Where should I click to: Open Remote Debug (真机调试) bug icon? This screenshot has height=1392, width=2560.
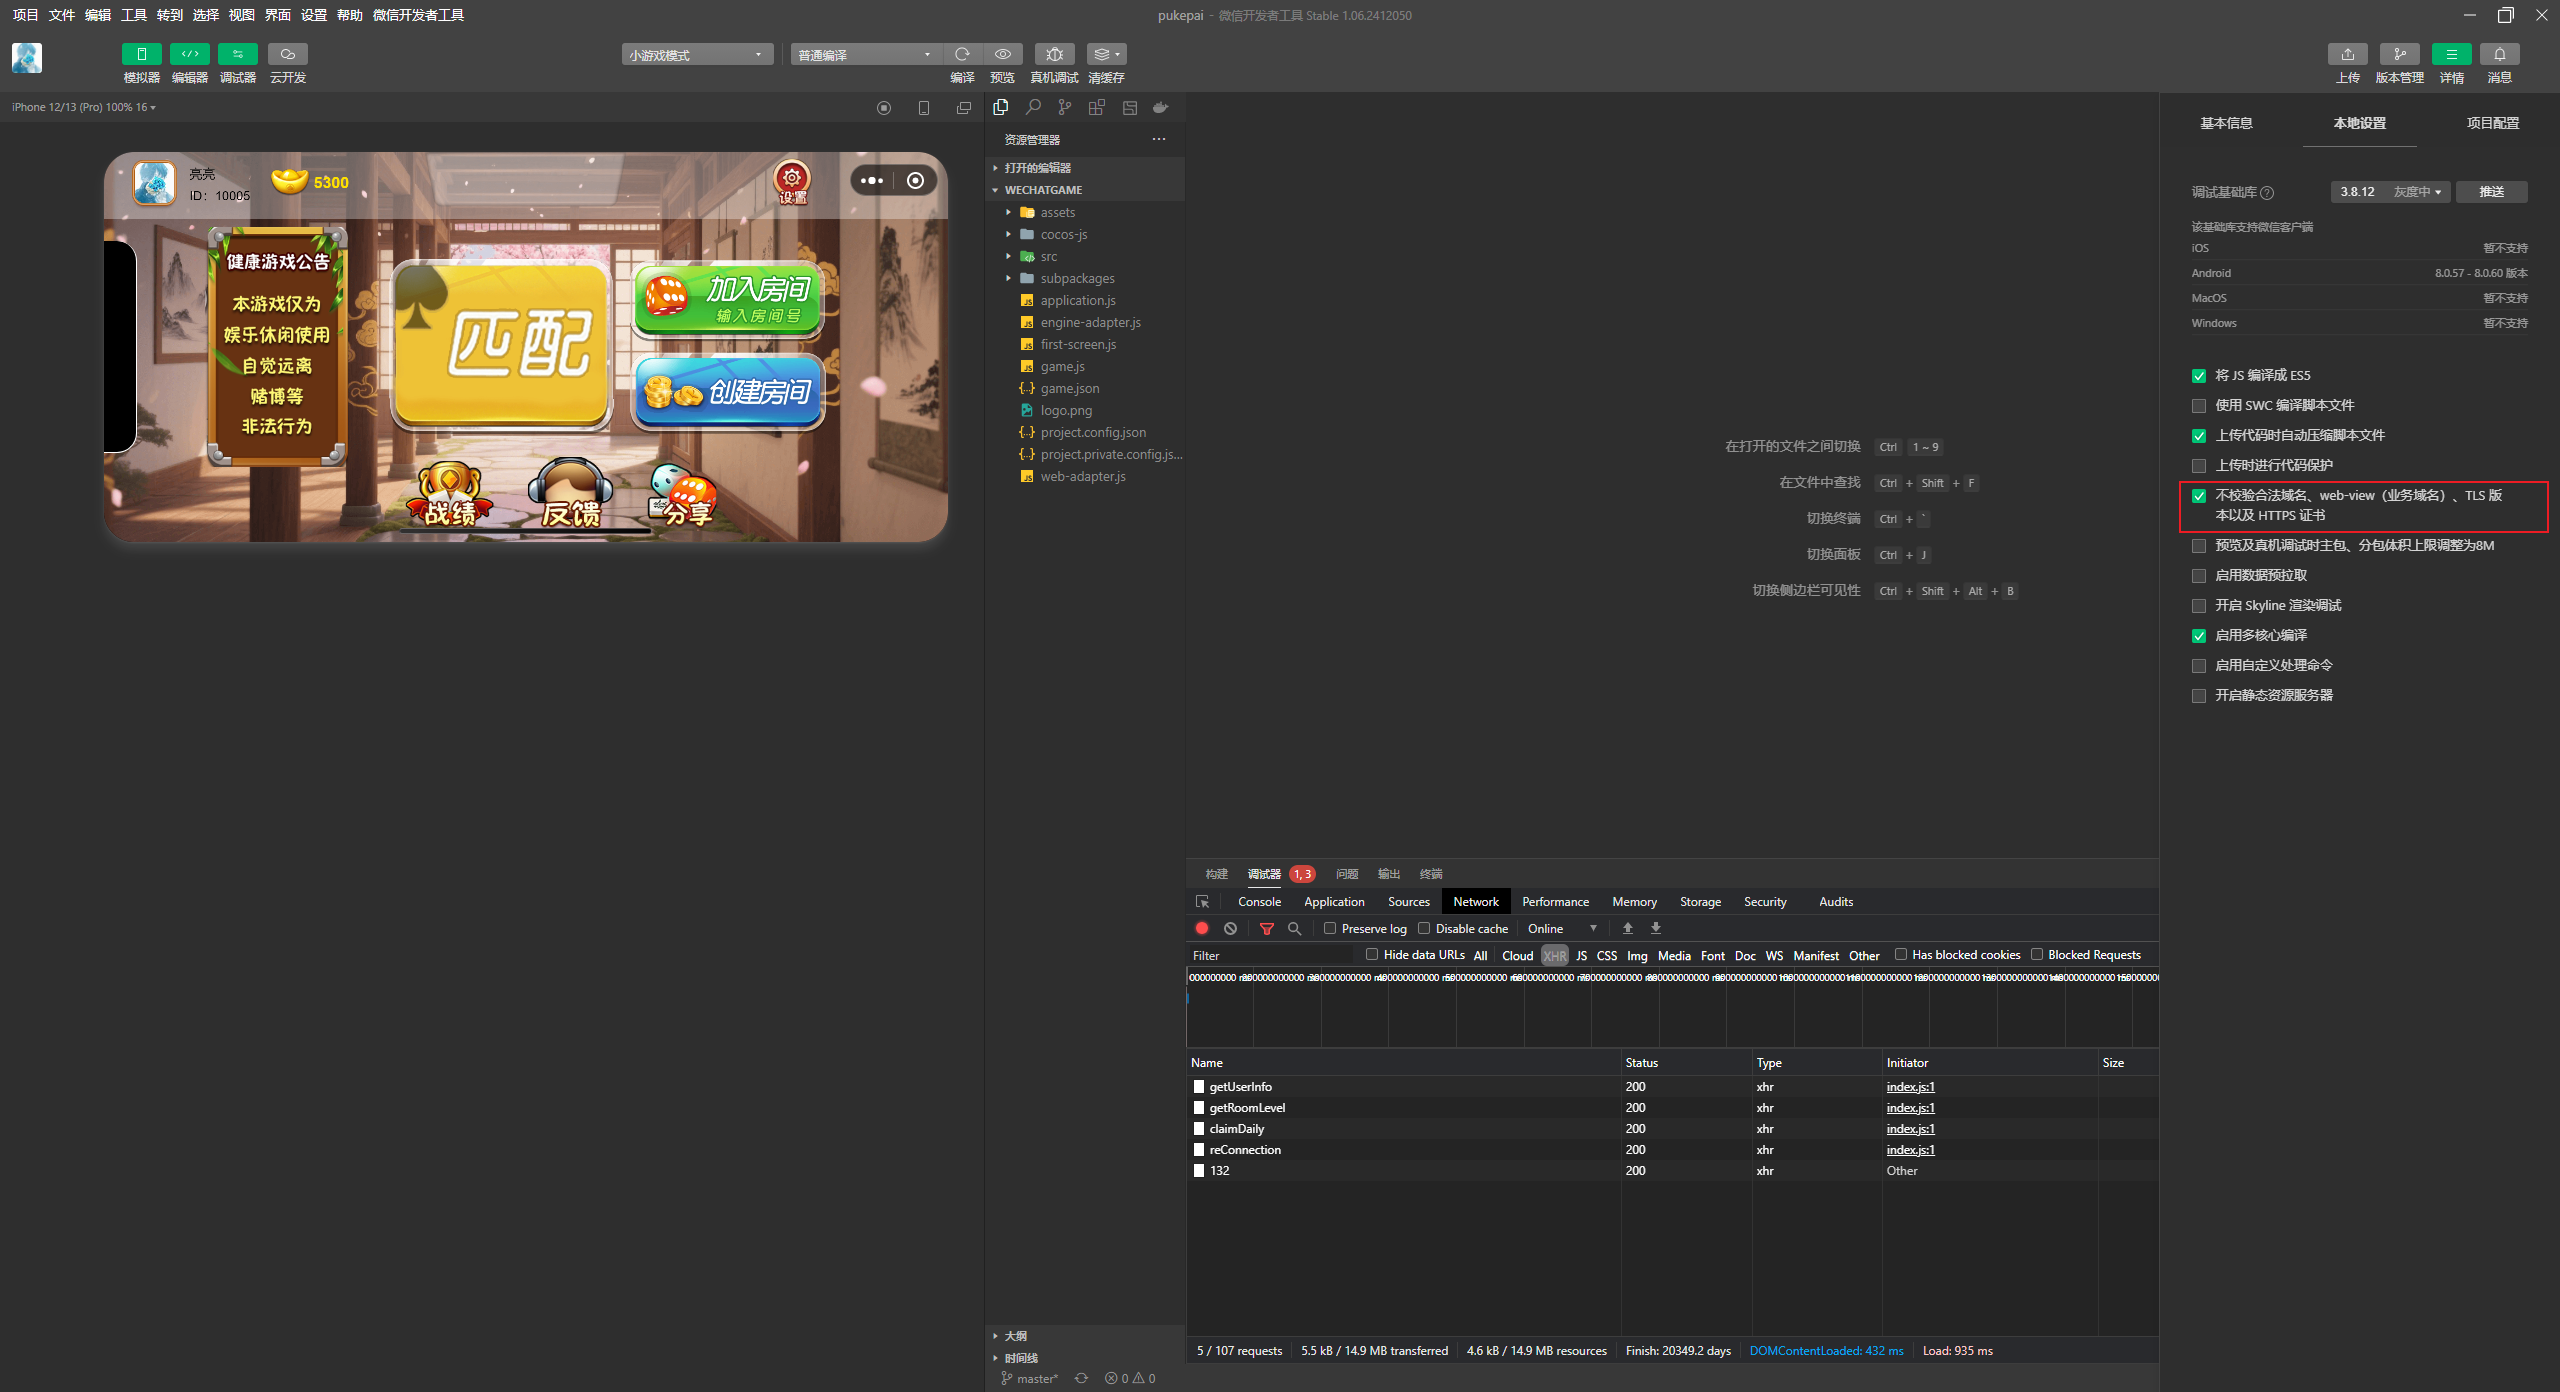1054,54
